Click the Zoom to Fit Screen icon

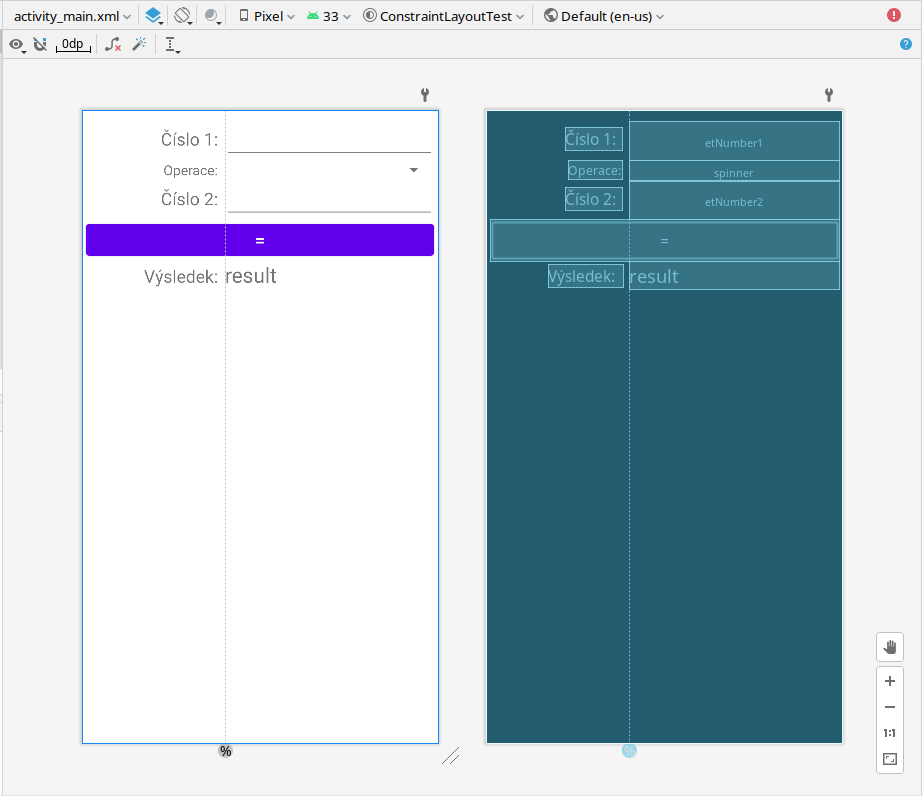[x=889, y=759]
